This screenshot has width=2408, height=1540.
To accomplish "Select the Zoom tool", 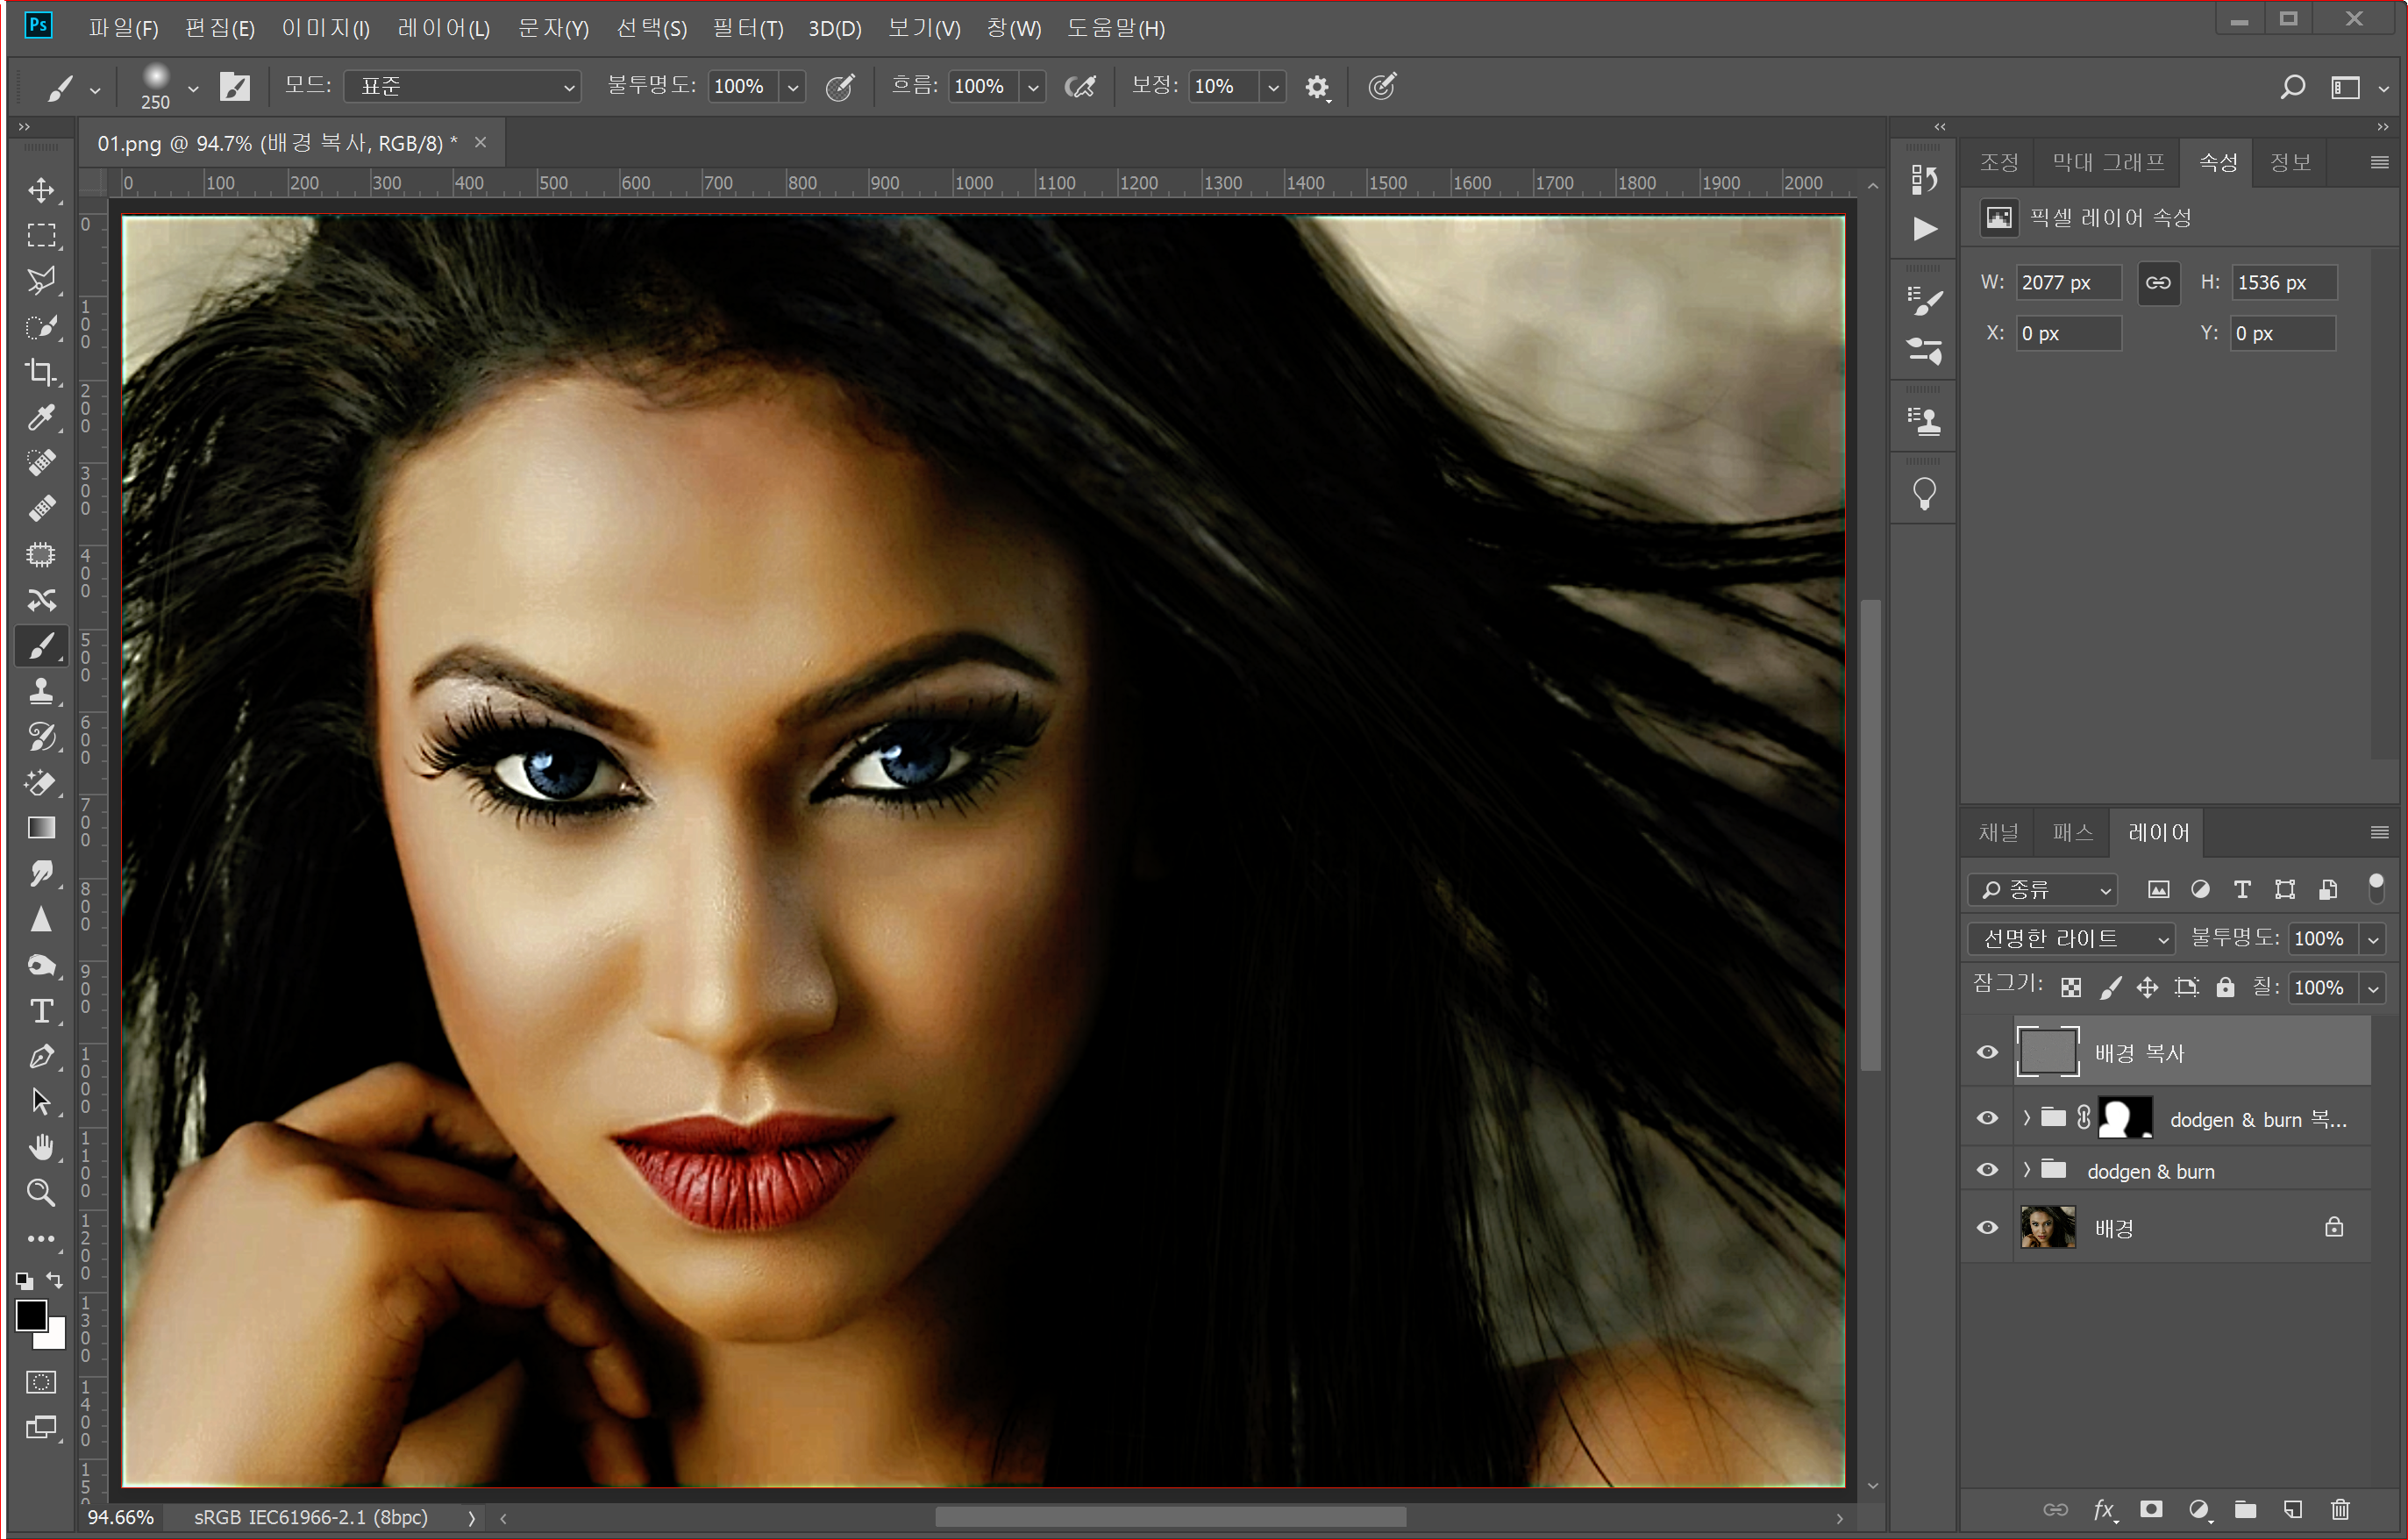I will click(x=41, y=1192).
